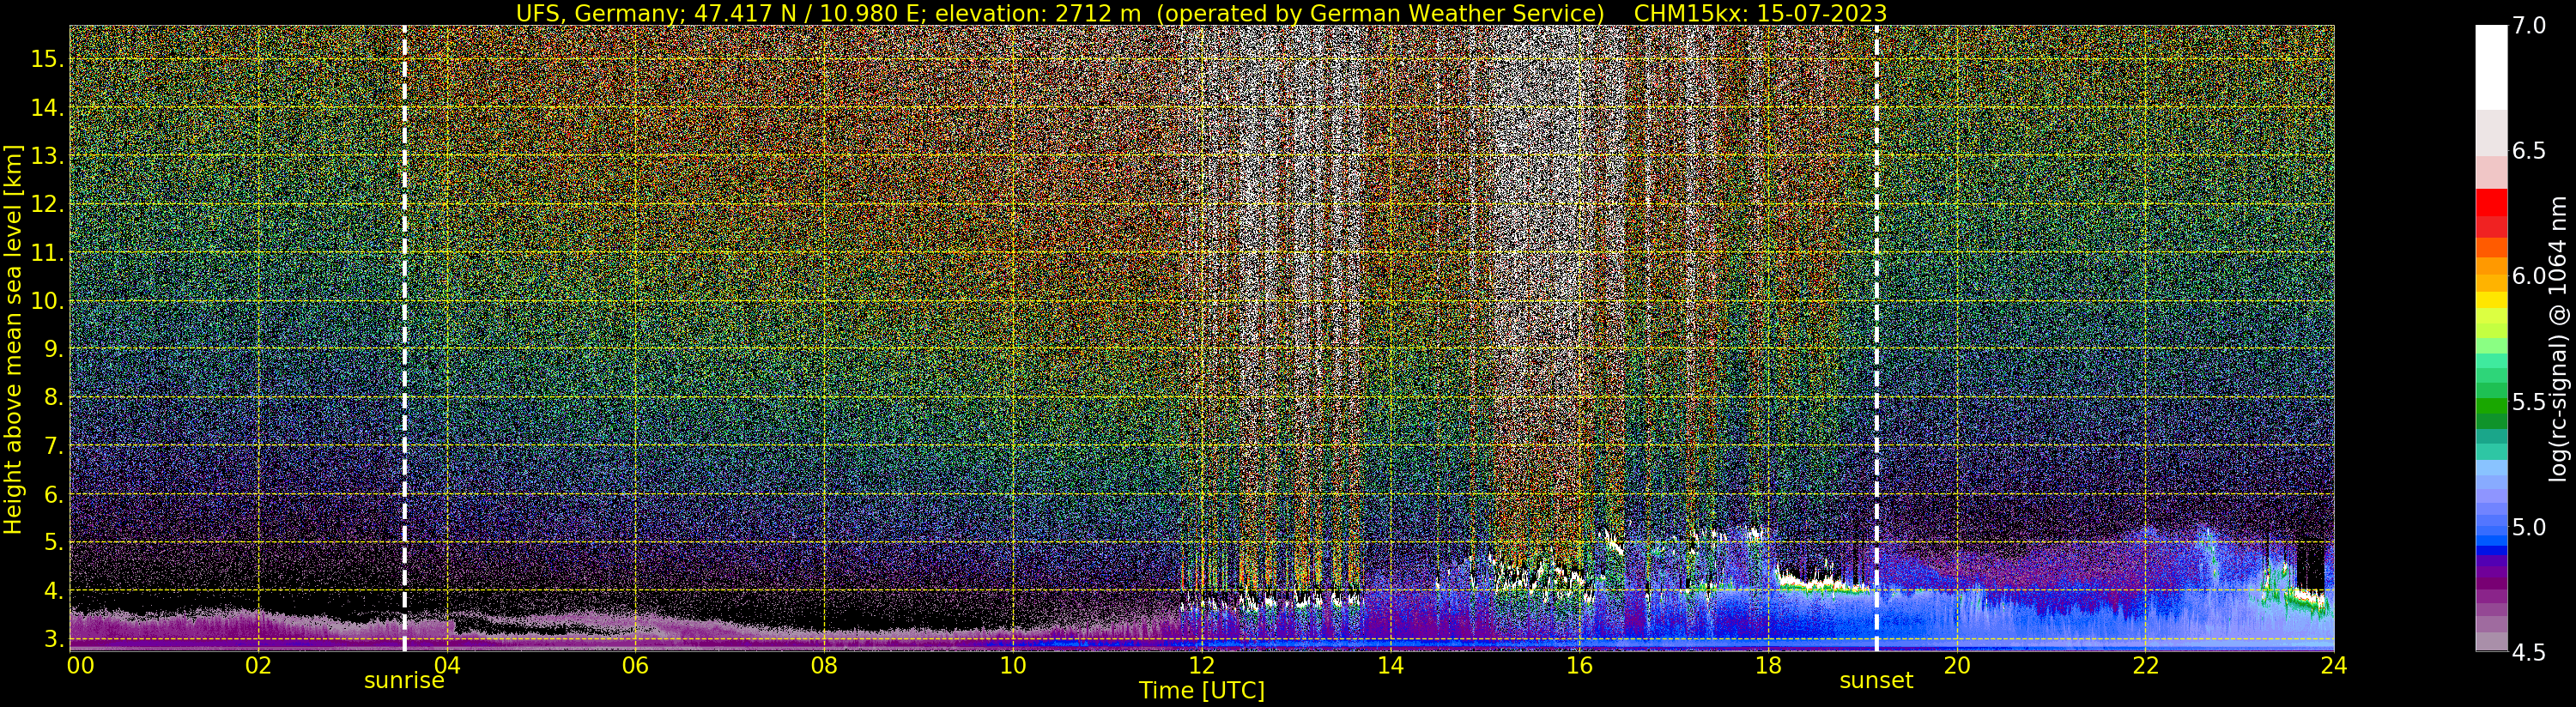Click the '4.5' colorbar tick value

coord(2530,652)
